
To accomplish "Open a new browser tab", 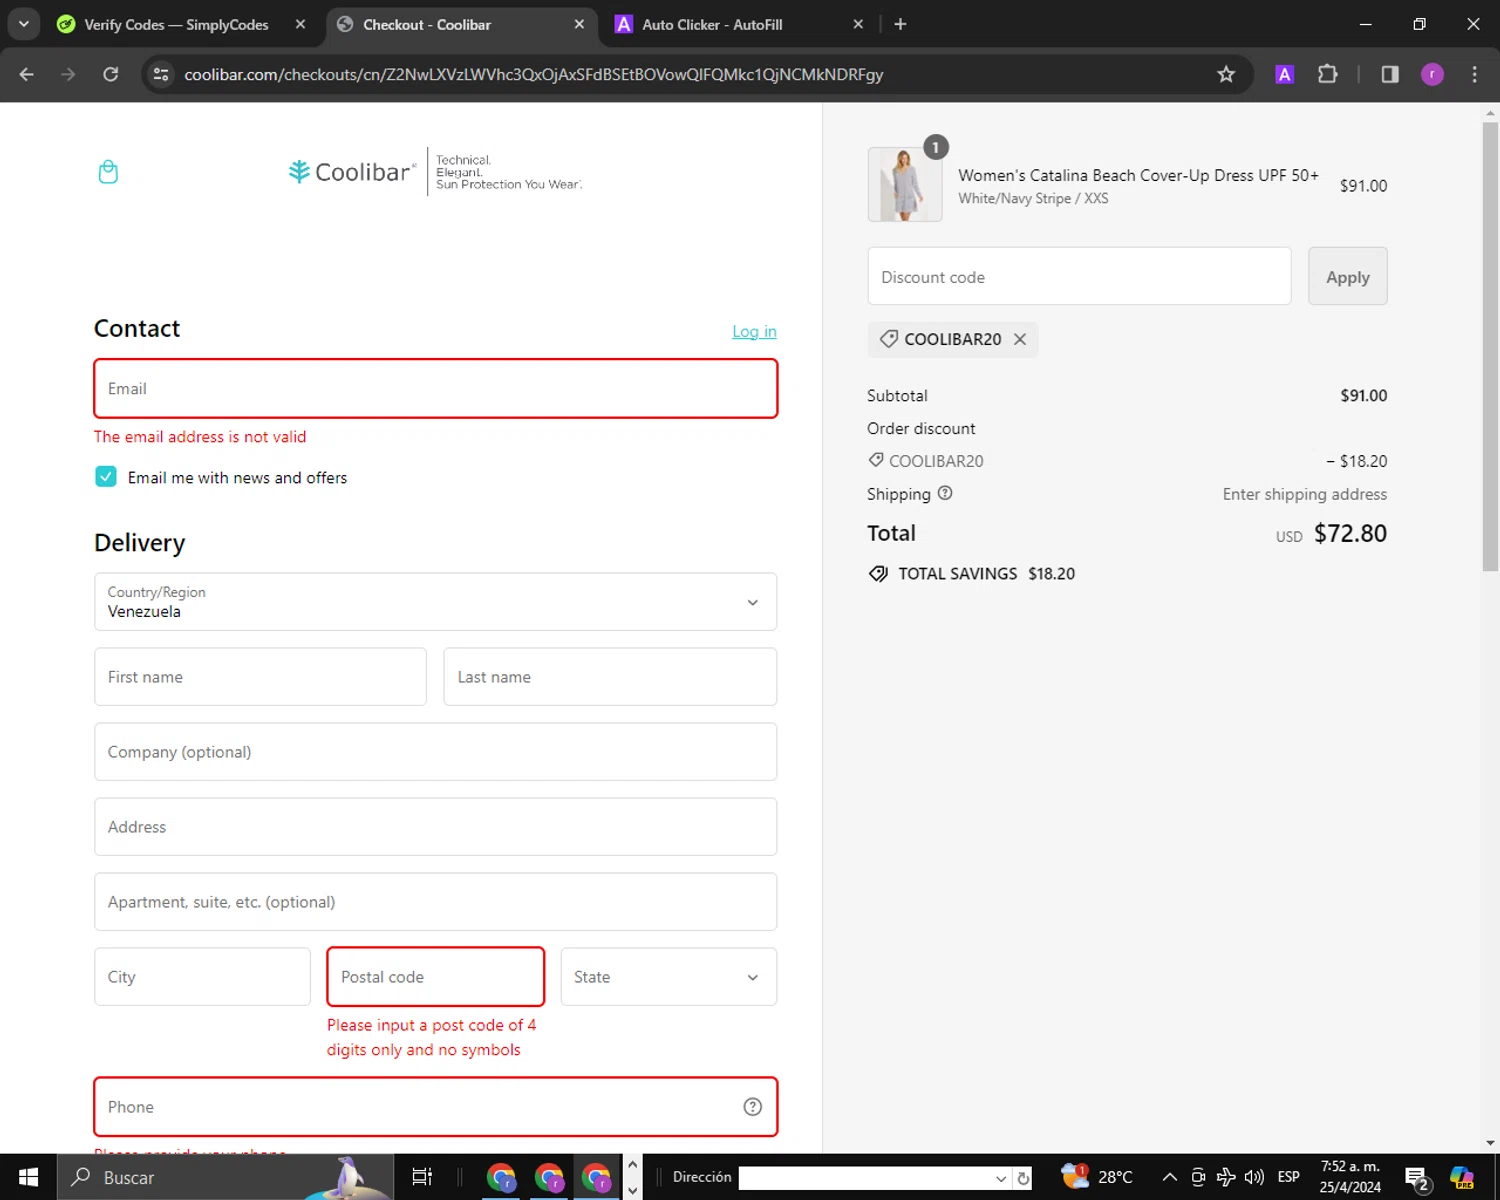I will (900, 24).
